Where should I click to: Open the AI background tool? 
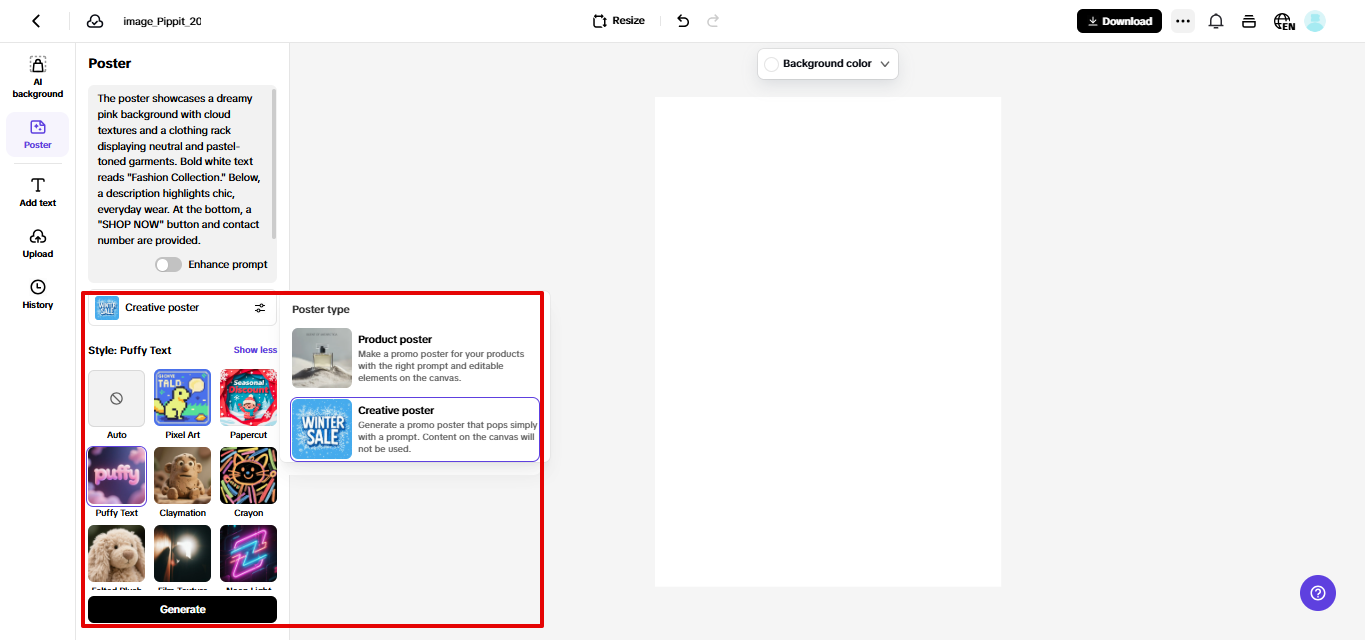pos(38,77)
